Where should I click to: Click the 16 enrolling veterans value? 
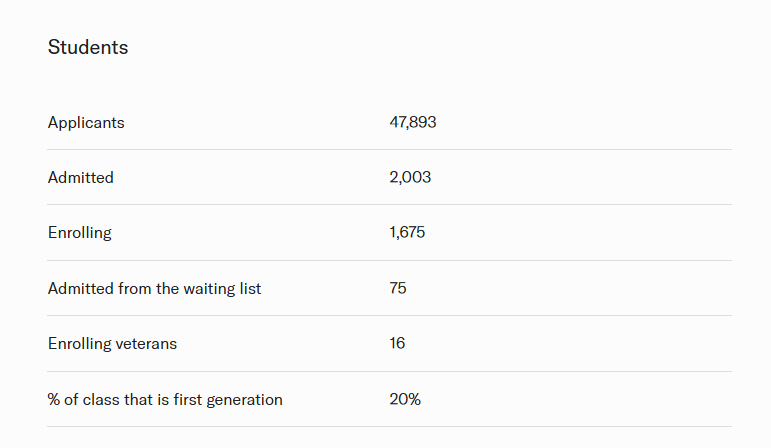(397, 344)
